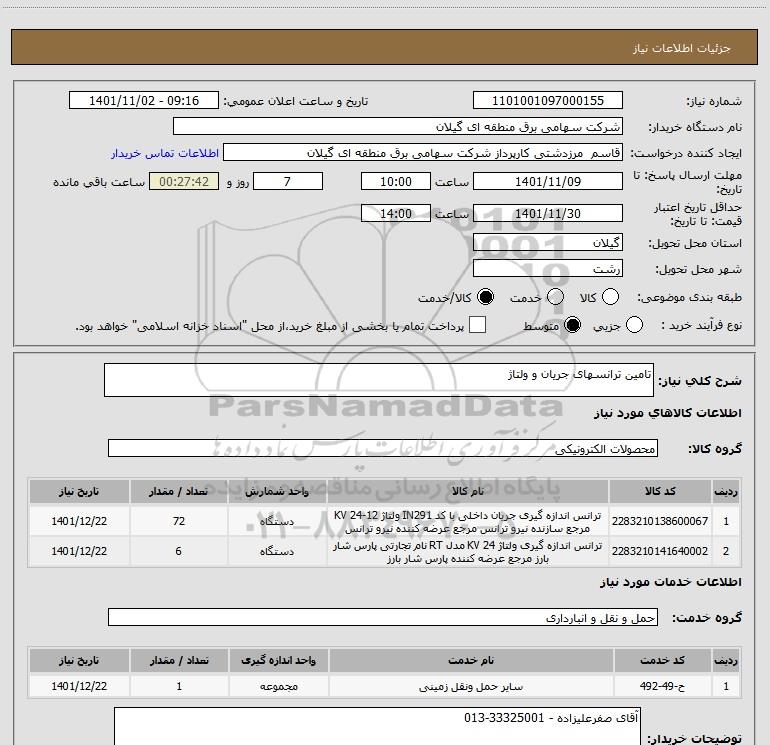Image resolution: width=770 pixels, height=745 pixels.
Task: Click buyer organization name field
Action: [x=398, y=127]
